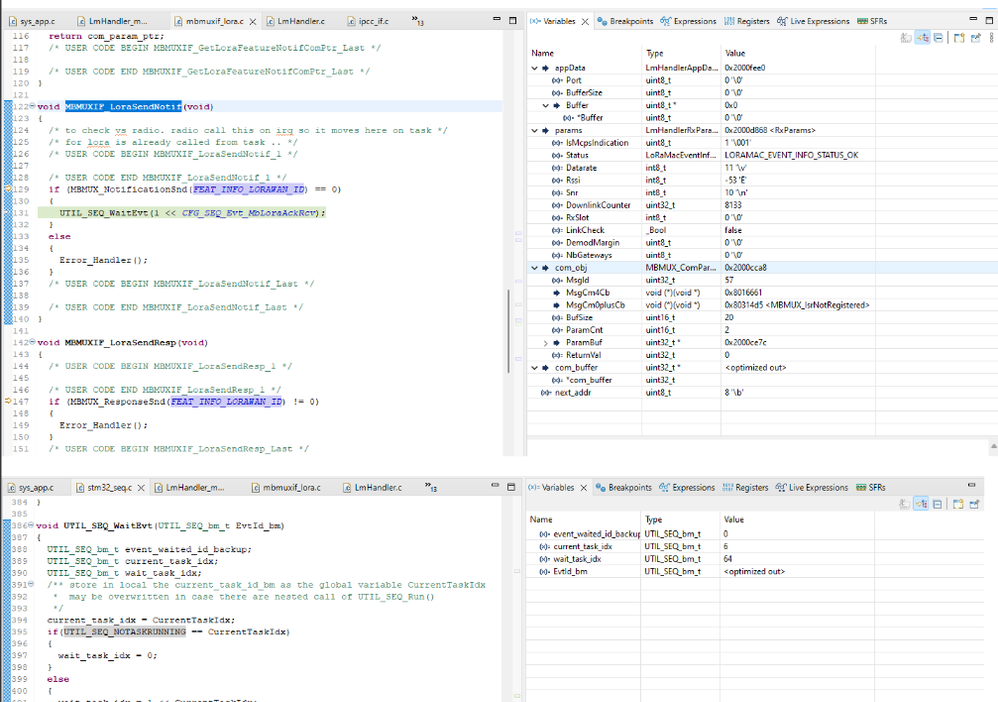Expand the ParamBuf pointer variable
The image size is (998, 702).
(x=546, y=342)
